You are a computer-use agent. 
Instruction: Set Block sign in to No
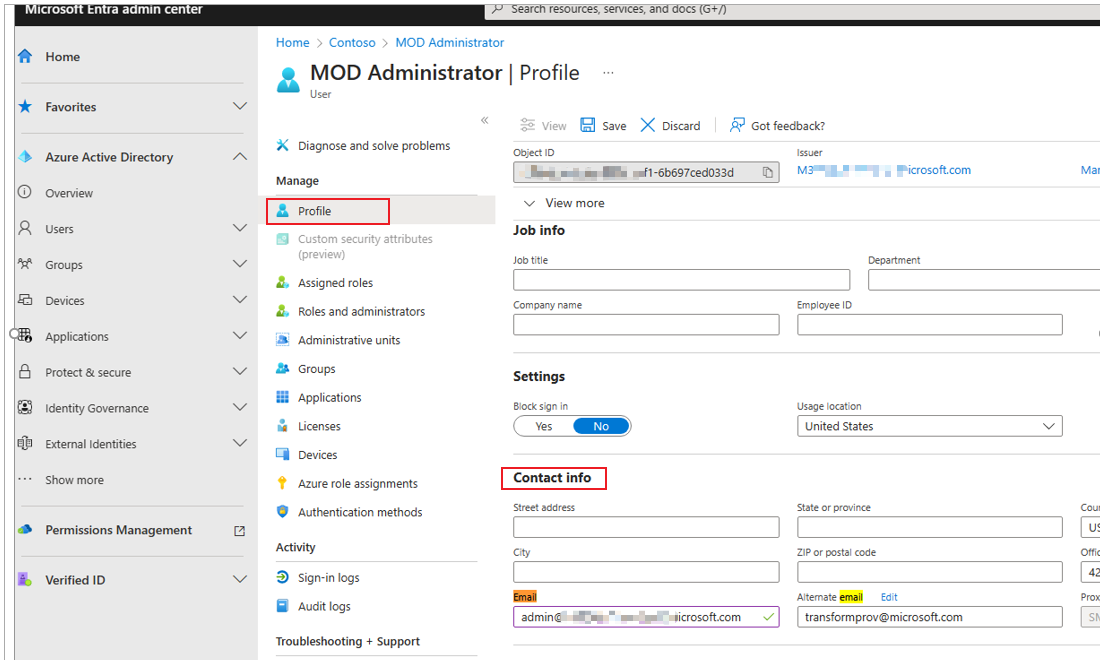click(x=601, y=426)
